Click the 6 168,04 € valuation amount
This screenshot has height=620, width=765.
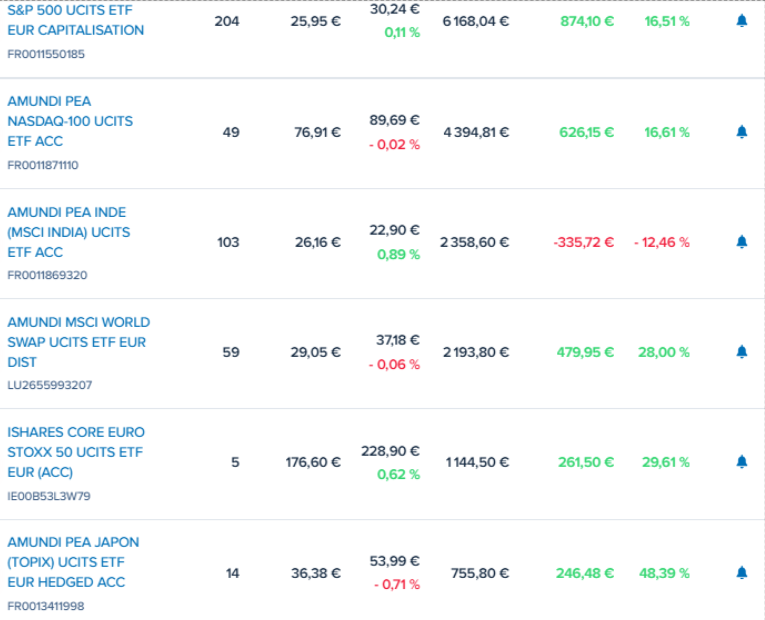click(476, 21)
